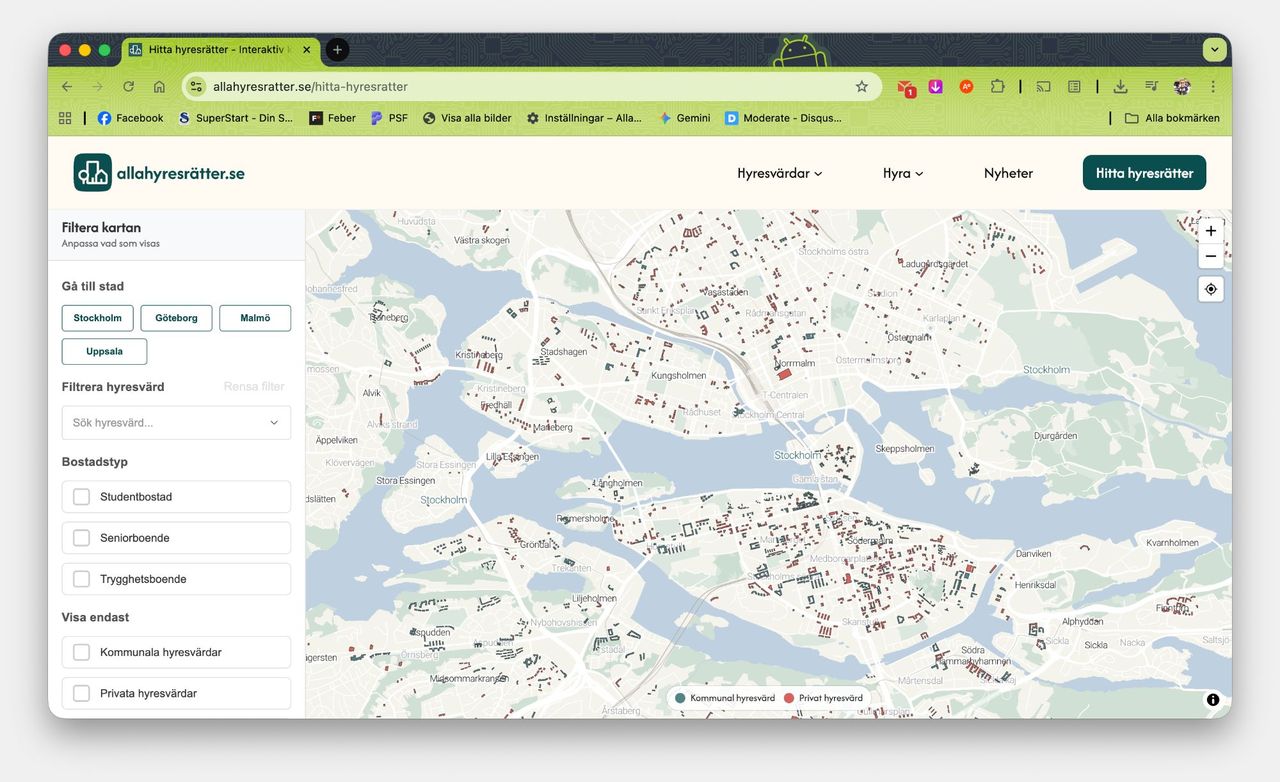Bookmark this page with star icon
The width and height of the screenshot is (1280, 782).
coord(862,87)
